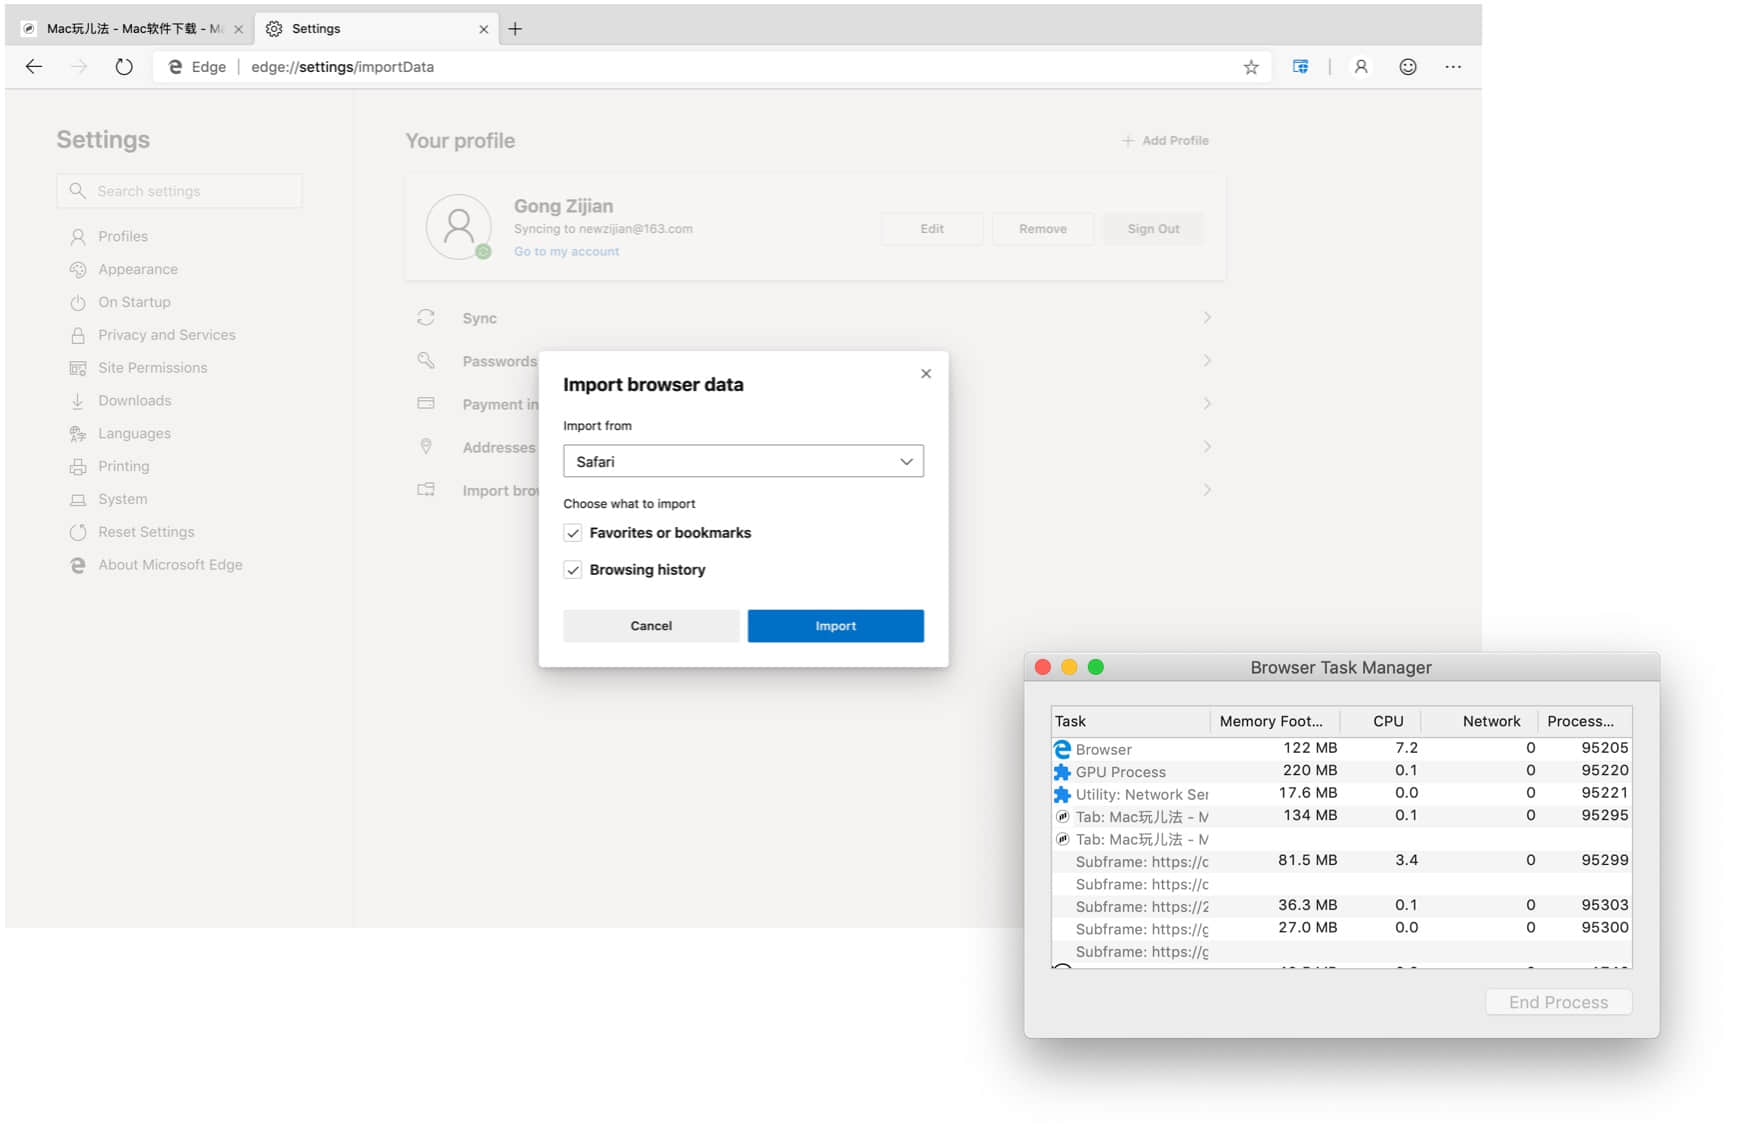The image size is (1738, 1140).
Task: Open Appearance settings
Action: click(x=124, y=270)
